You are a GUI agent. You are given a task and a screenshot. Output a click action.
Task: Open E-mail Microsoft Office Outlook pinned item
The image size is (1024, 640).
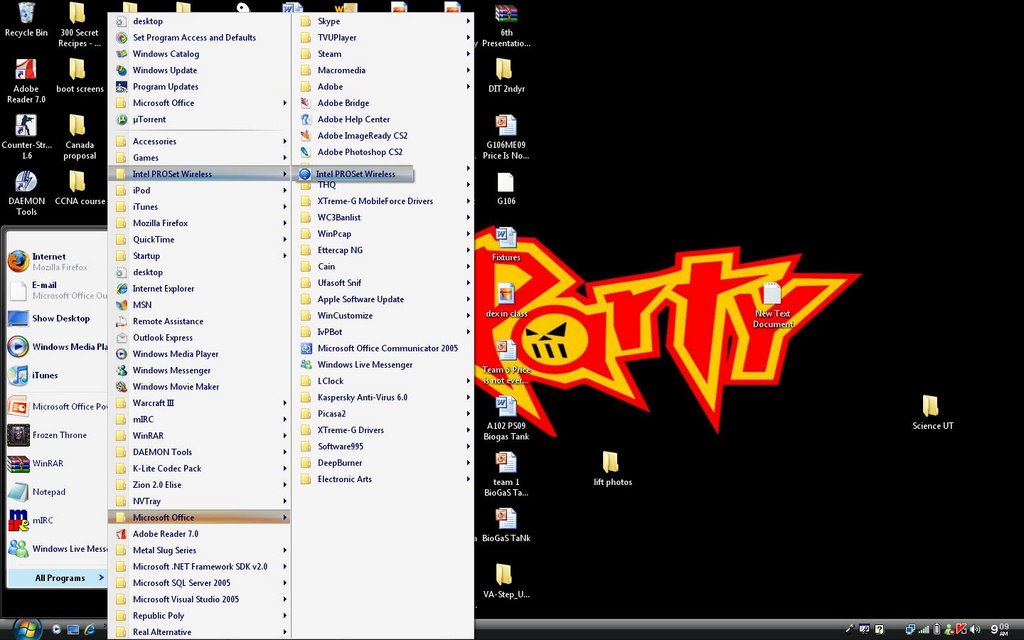click(57, 290)
